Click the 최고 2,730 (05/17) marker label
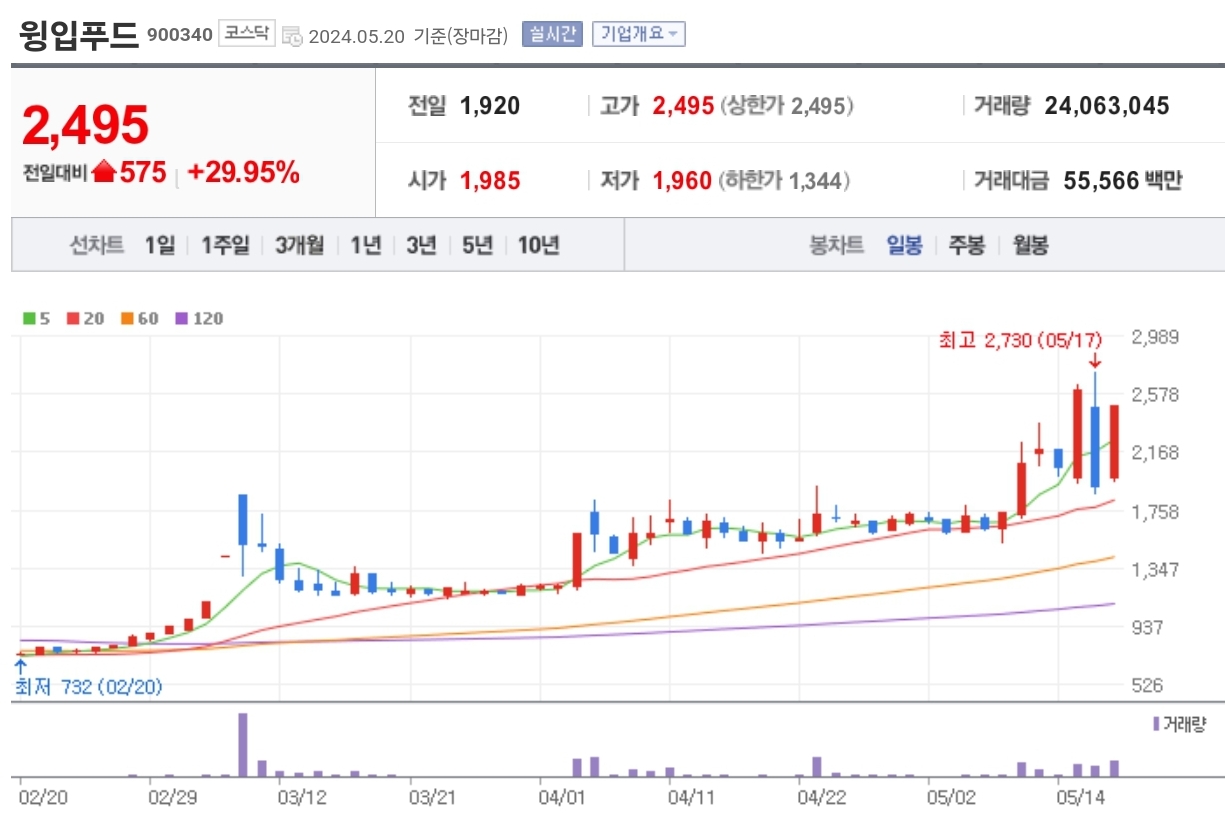This screenshot has width=1225, height=816. 1019,341
